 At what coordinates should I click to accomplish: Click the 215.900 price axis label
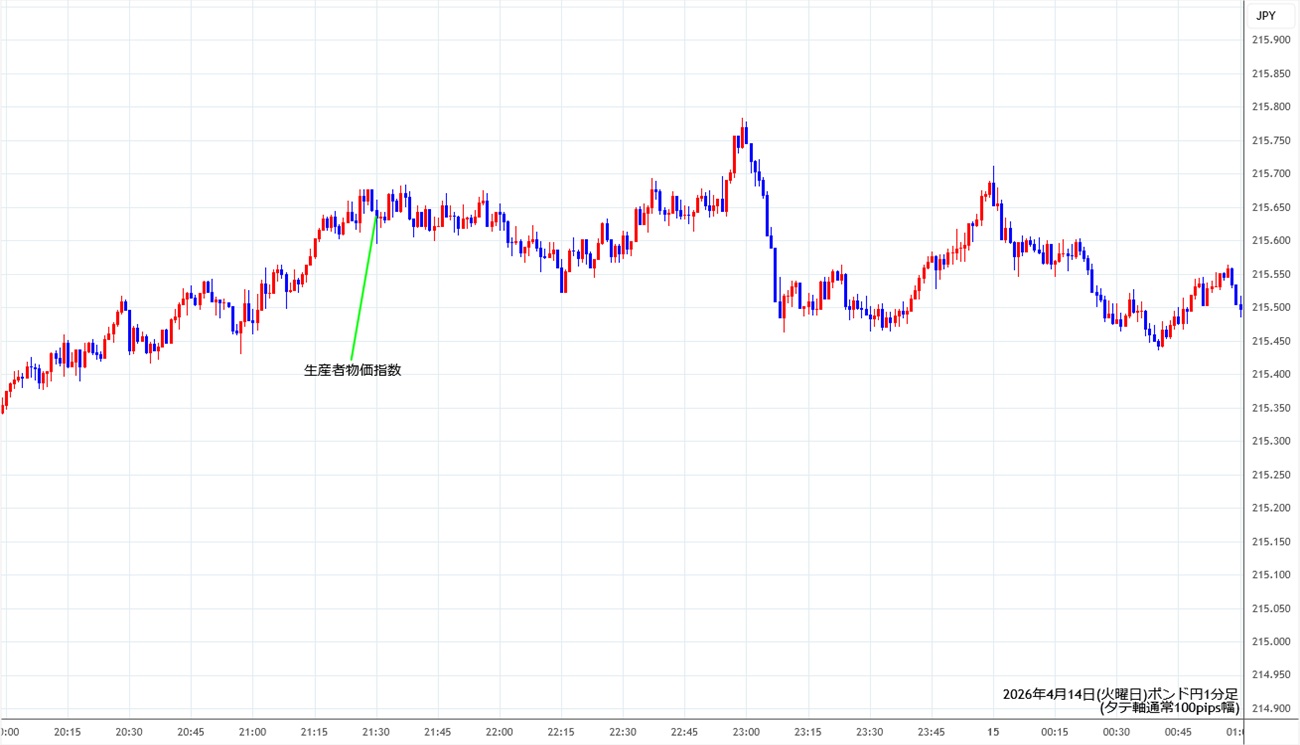coord(1270,40)
